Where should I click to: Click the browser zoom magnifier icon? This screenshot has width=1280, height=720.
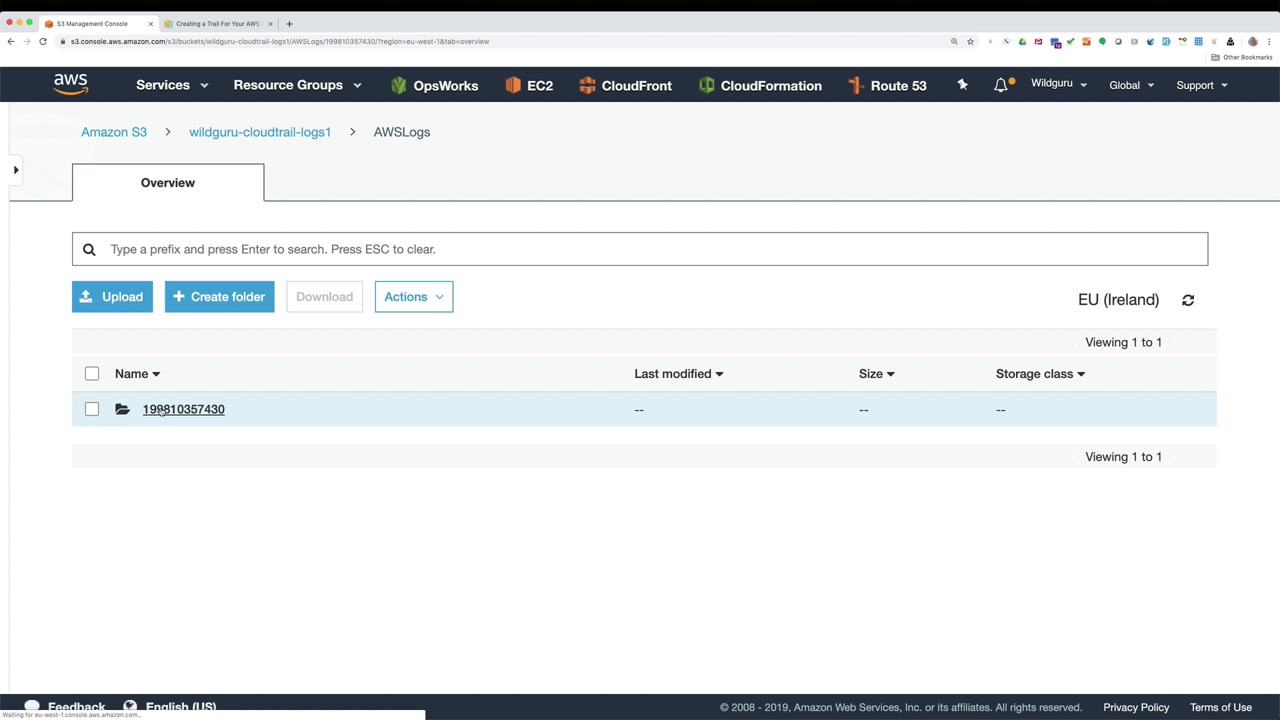coord(954,42)
